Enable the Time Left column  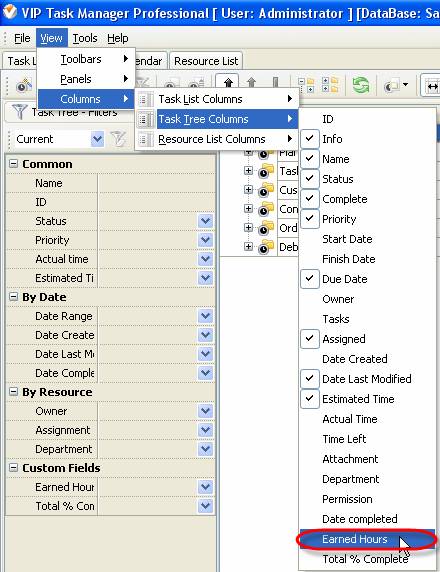pos(367,439)
